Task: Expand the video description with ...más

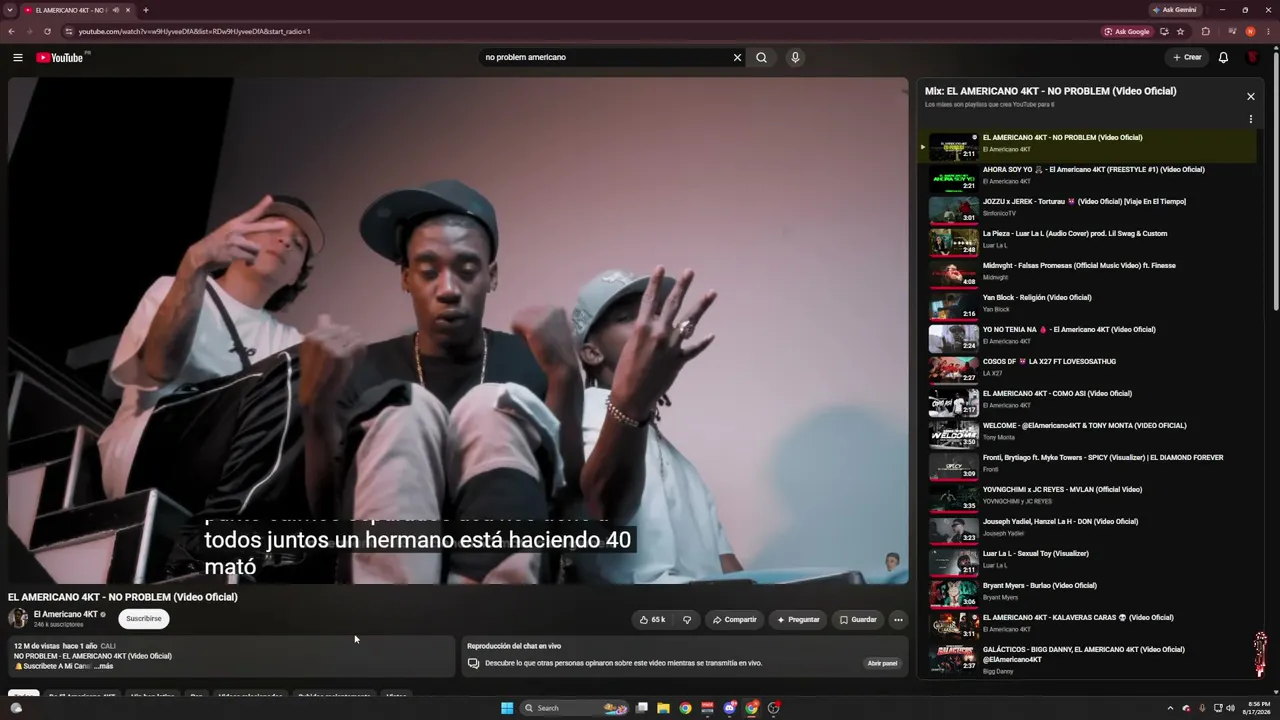Action: [103, 666]
